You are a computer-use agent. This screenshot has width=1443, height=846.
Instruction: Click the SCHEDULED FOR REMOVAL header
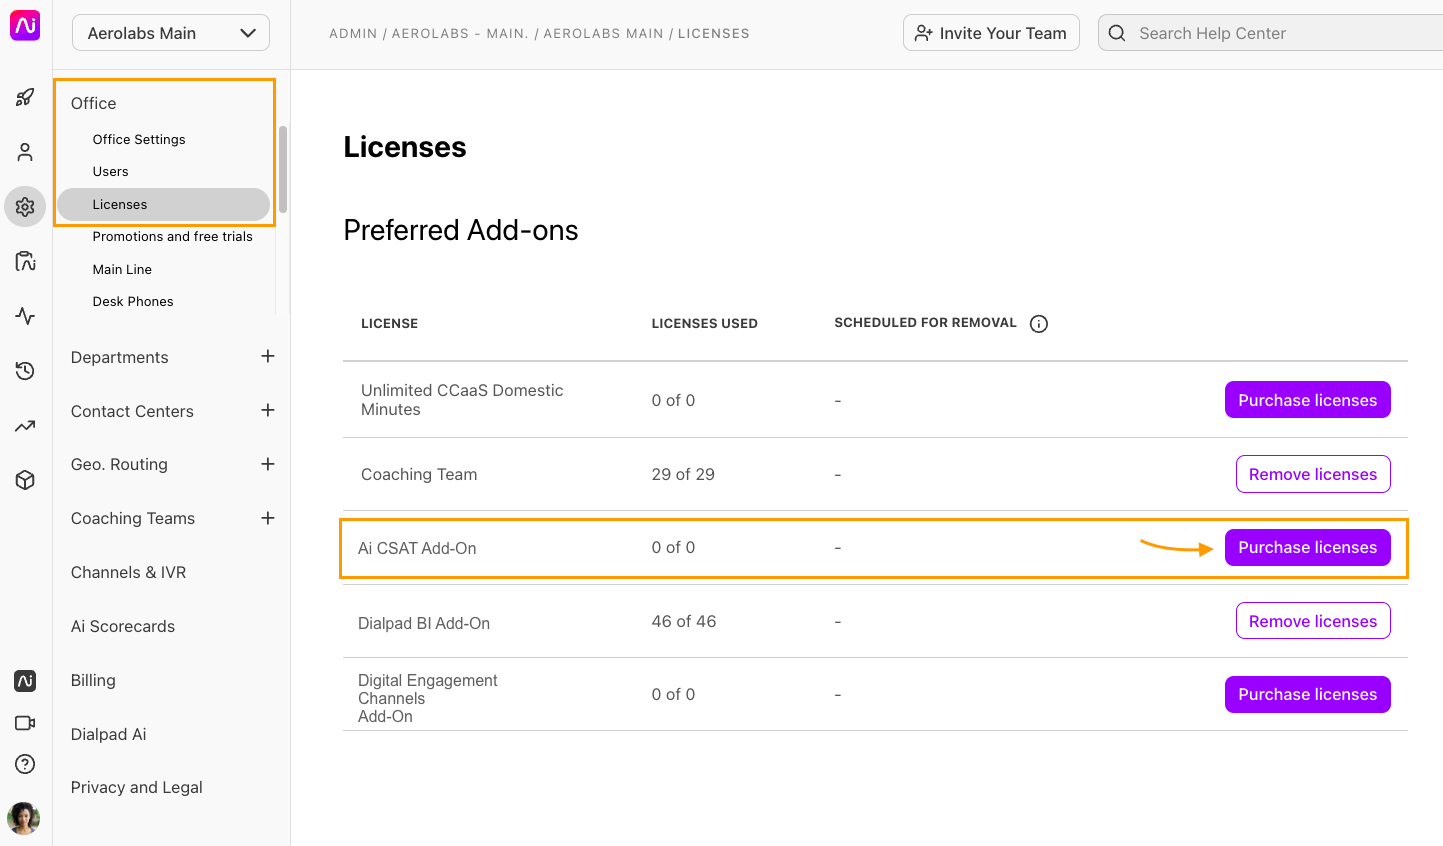(925, 322)
